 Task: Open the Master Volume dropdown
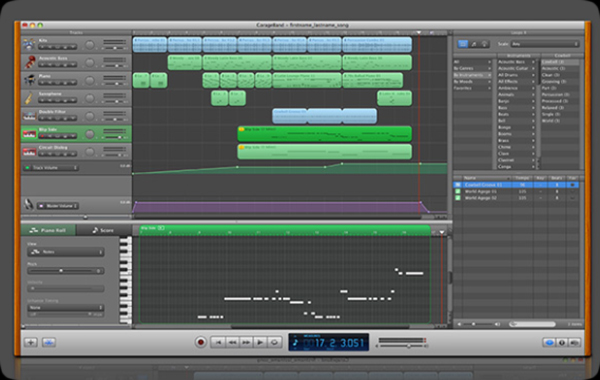coord(58,206)
